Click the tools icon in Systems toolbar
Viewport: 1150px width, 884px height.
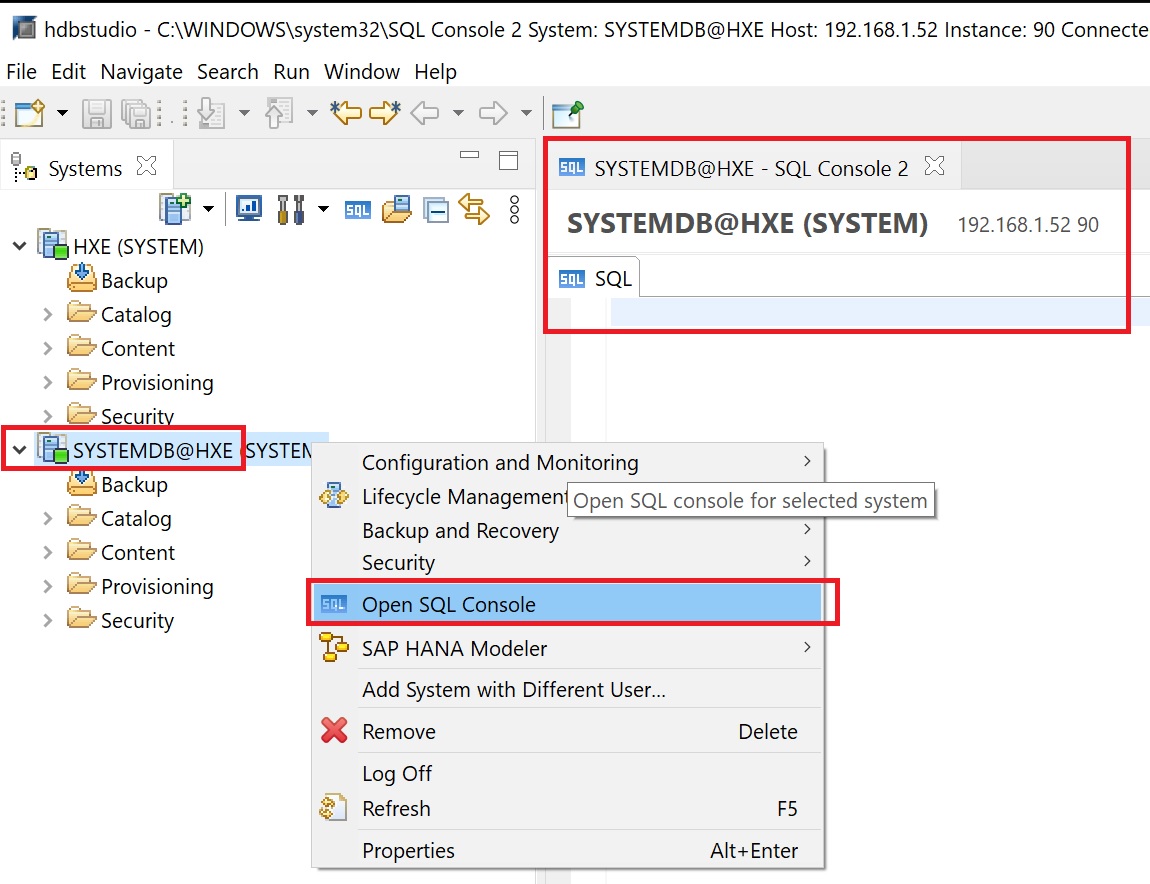pyautogui.click(x=290, y=209)
